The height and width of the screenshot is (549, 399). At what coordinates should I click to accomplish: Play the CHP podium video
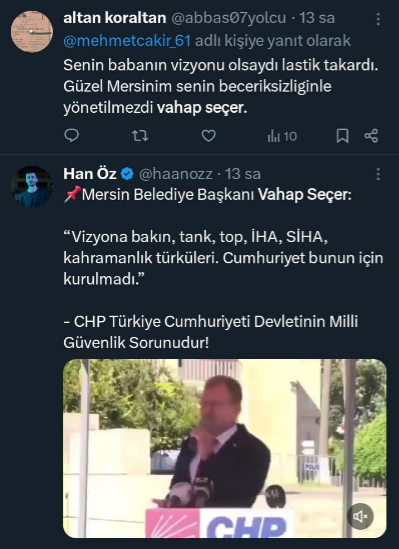tap(225, 448)
